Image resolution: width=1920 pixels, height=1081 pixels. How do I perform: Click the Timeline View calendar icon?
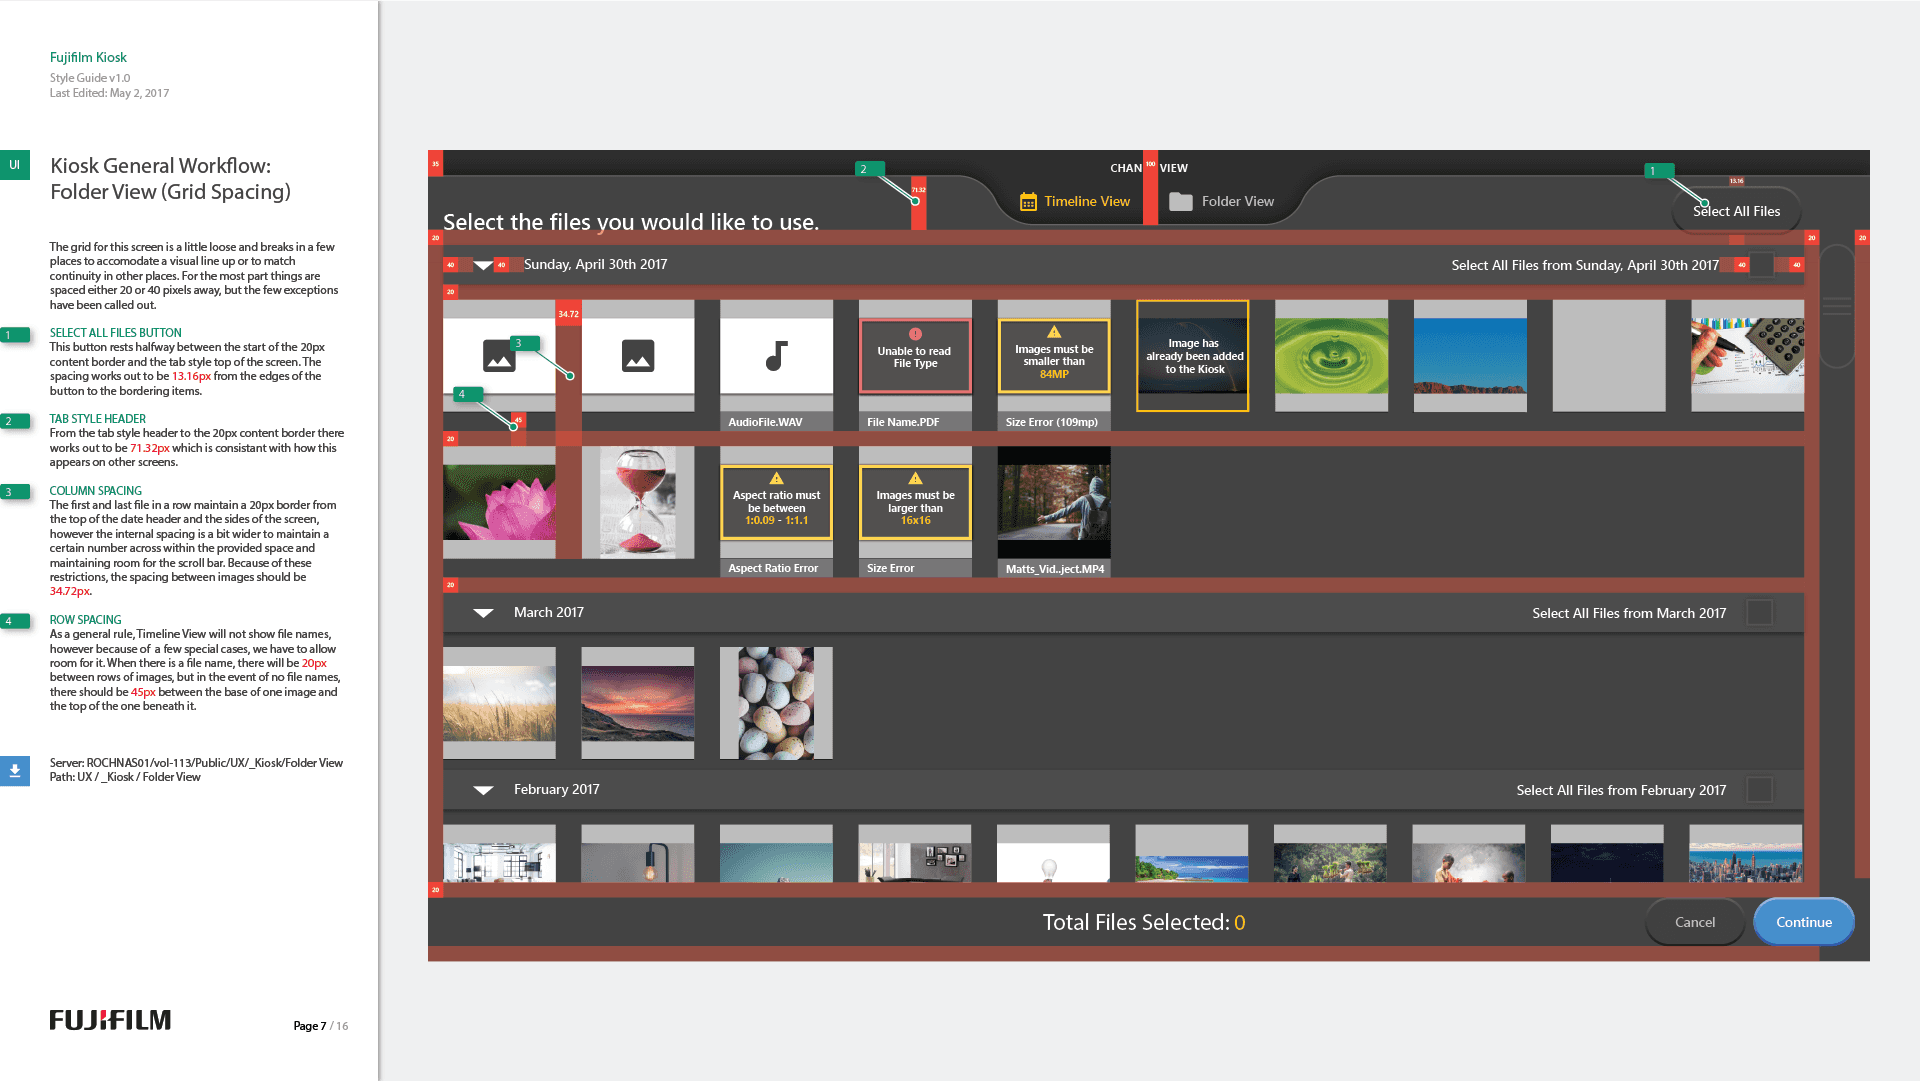point(1028,202)
